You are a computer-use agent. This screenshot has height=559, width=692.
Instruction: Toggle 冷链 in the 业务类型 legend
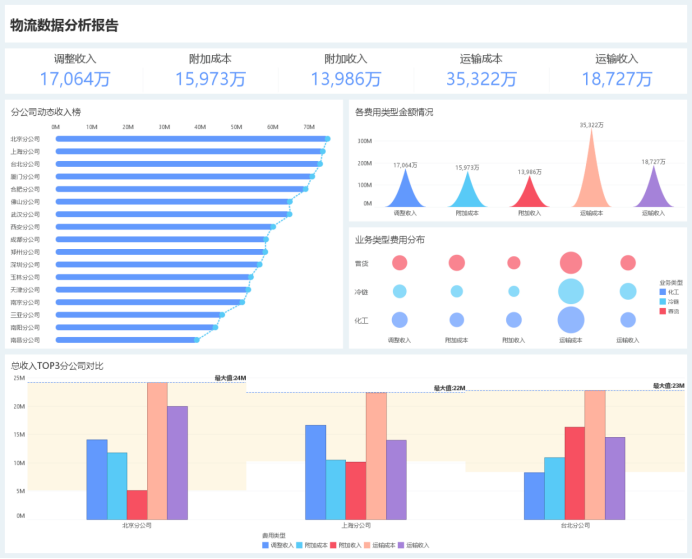pos(669,301)
